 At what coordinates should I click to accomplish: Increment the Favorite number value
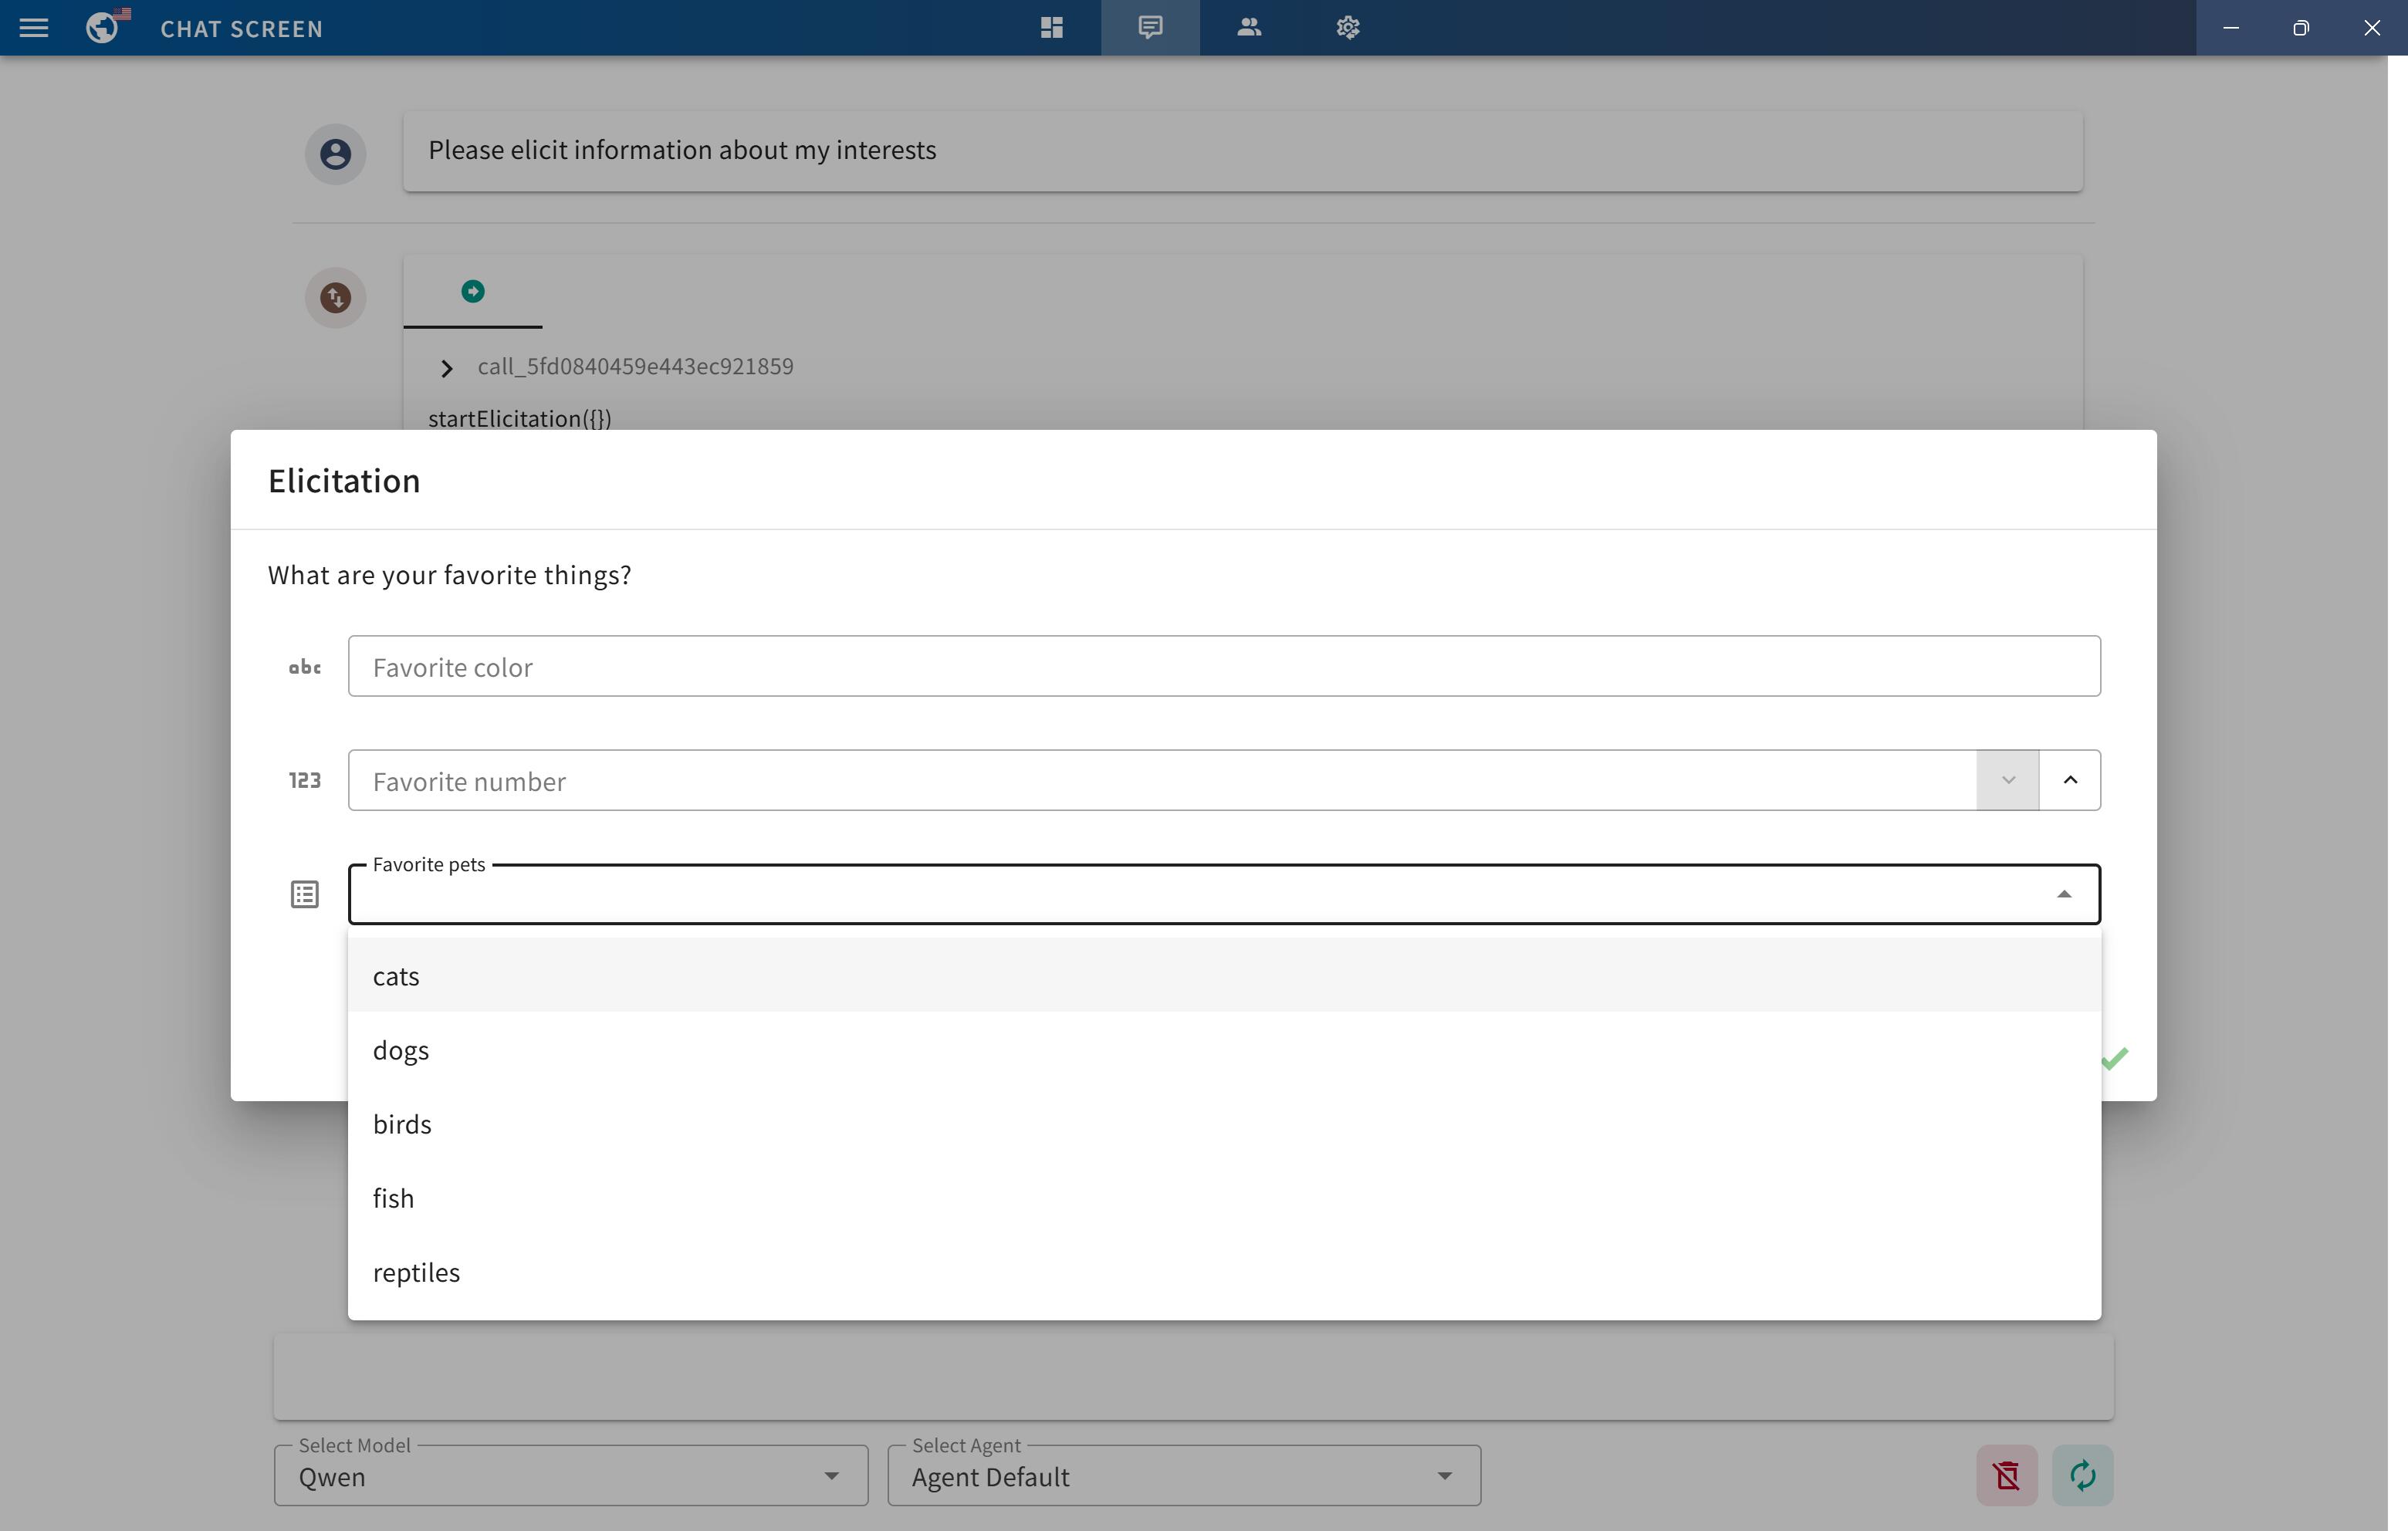click(2069, 780)
